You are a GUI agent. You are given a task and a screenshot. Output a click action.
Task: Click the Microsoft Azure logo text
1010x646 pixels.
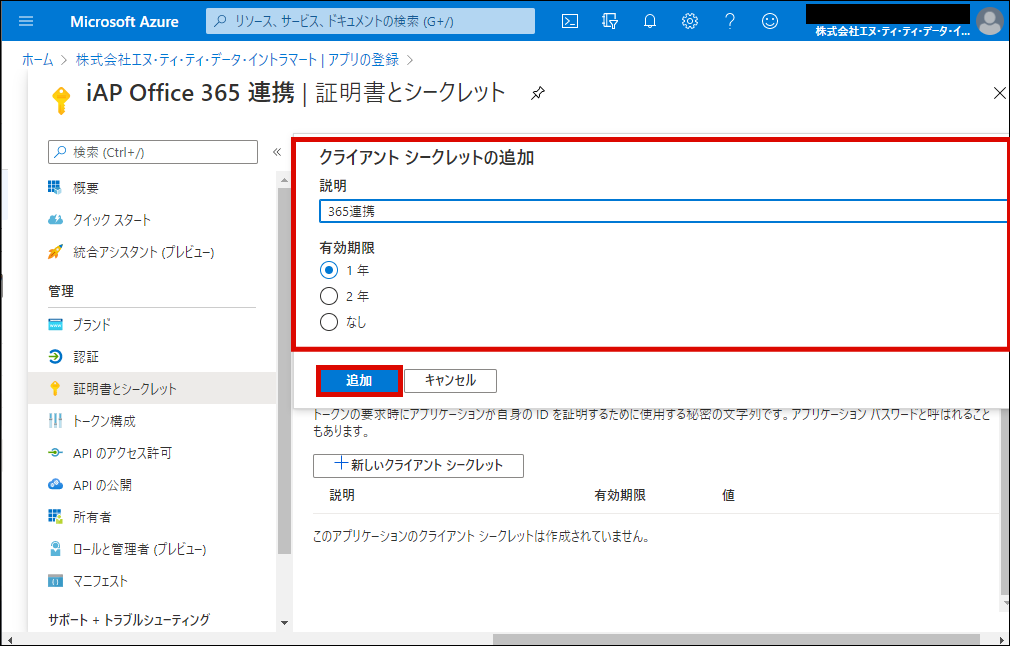[x=124, y=21]
